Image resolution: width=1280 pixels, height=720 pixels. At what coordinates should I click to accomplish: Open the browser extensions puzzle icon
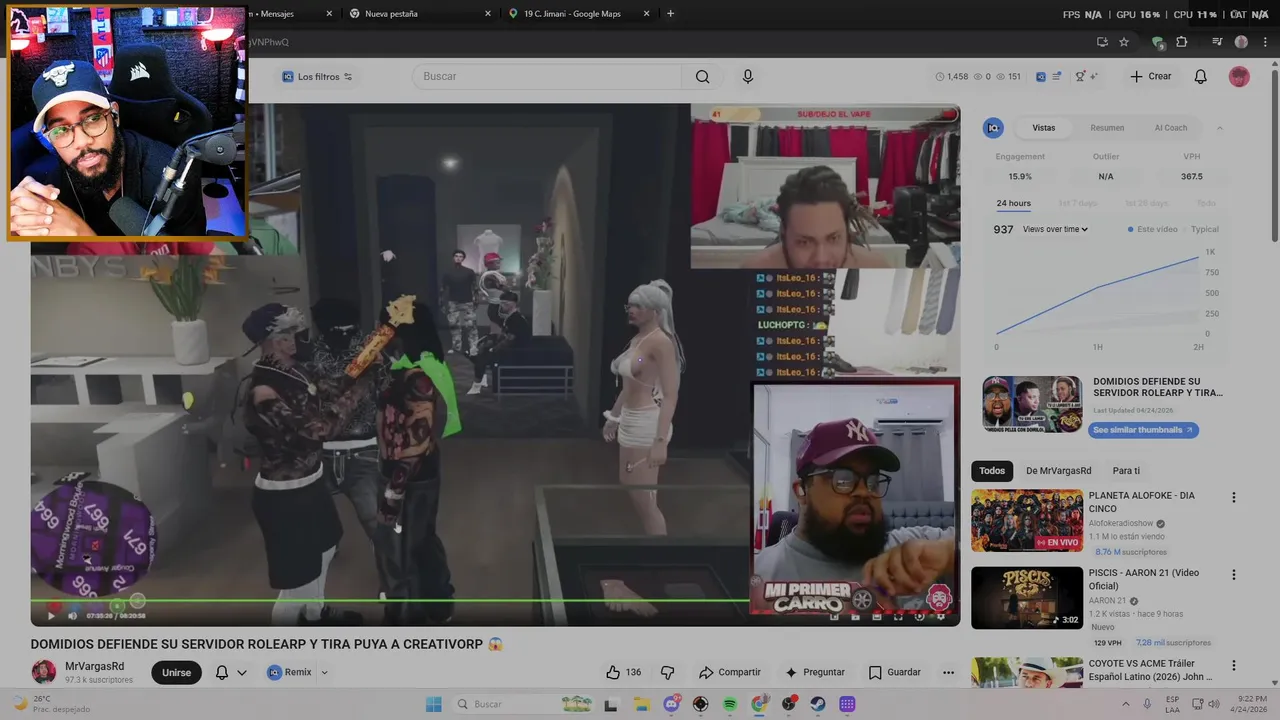coord(1182,42)
